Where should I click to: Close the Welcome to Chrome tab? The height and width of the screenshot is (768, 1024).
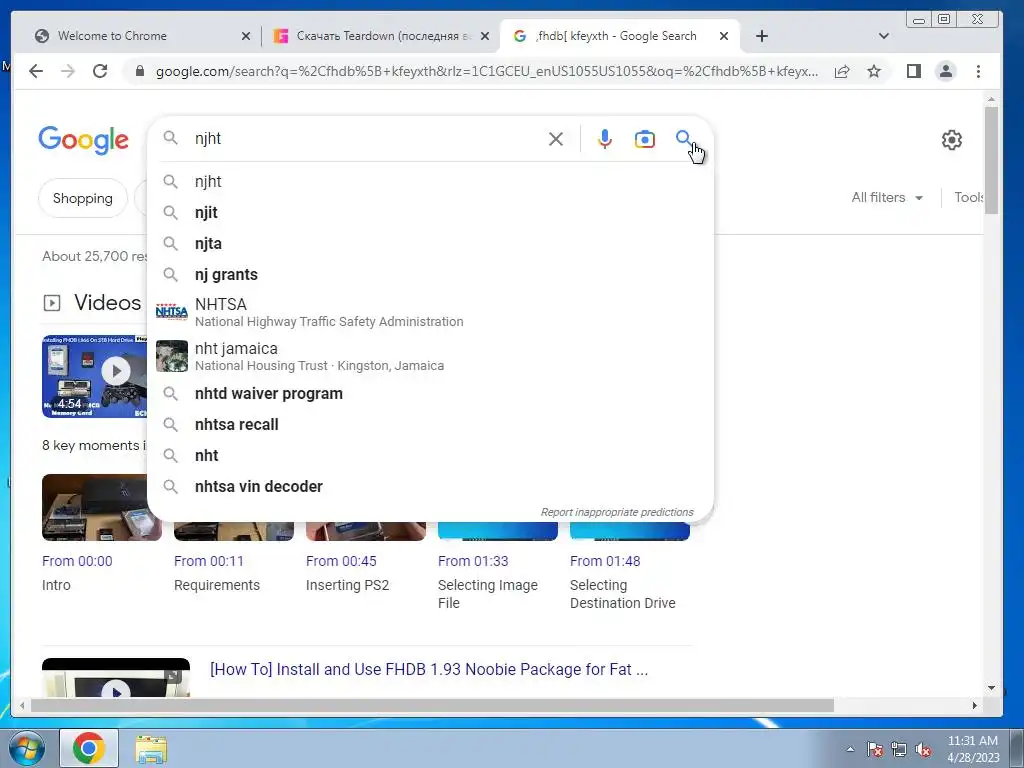click(x=246, y=37)
